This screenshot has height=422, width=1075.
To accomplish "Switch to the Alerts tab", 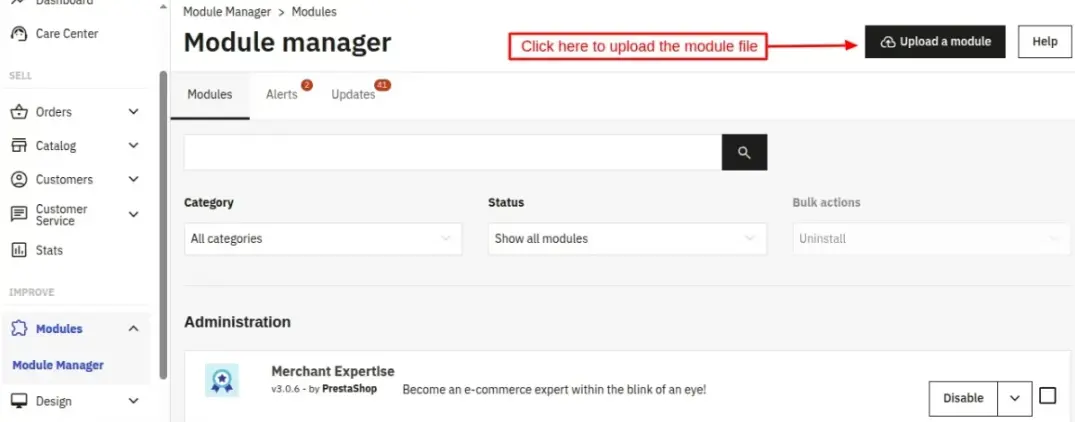I will pos(282,95).
